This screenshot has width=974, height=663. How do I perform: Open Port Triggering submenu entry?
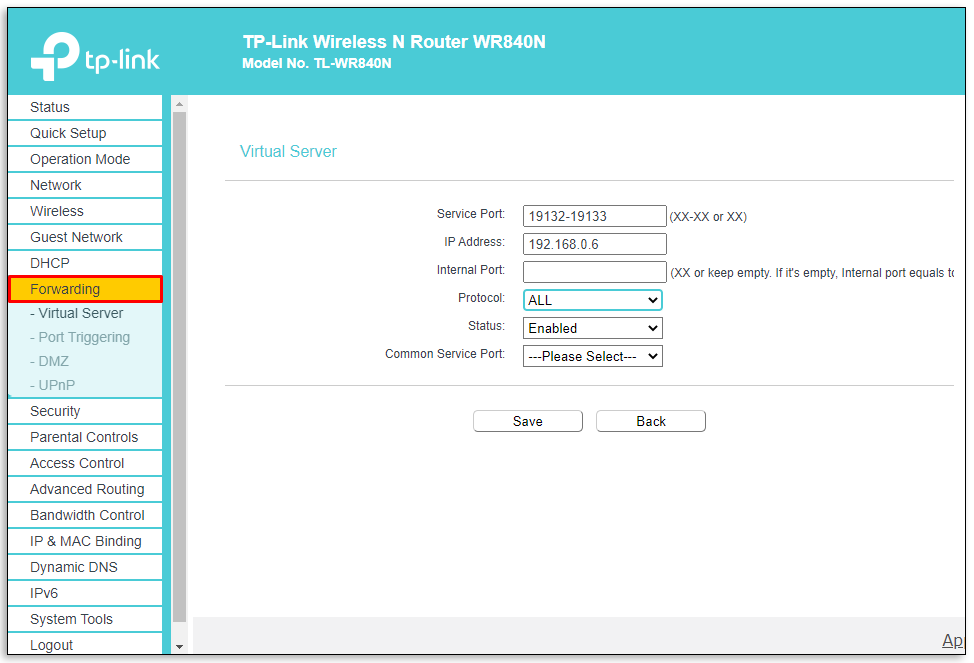80,337
